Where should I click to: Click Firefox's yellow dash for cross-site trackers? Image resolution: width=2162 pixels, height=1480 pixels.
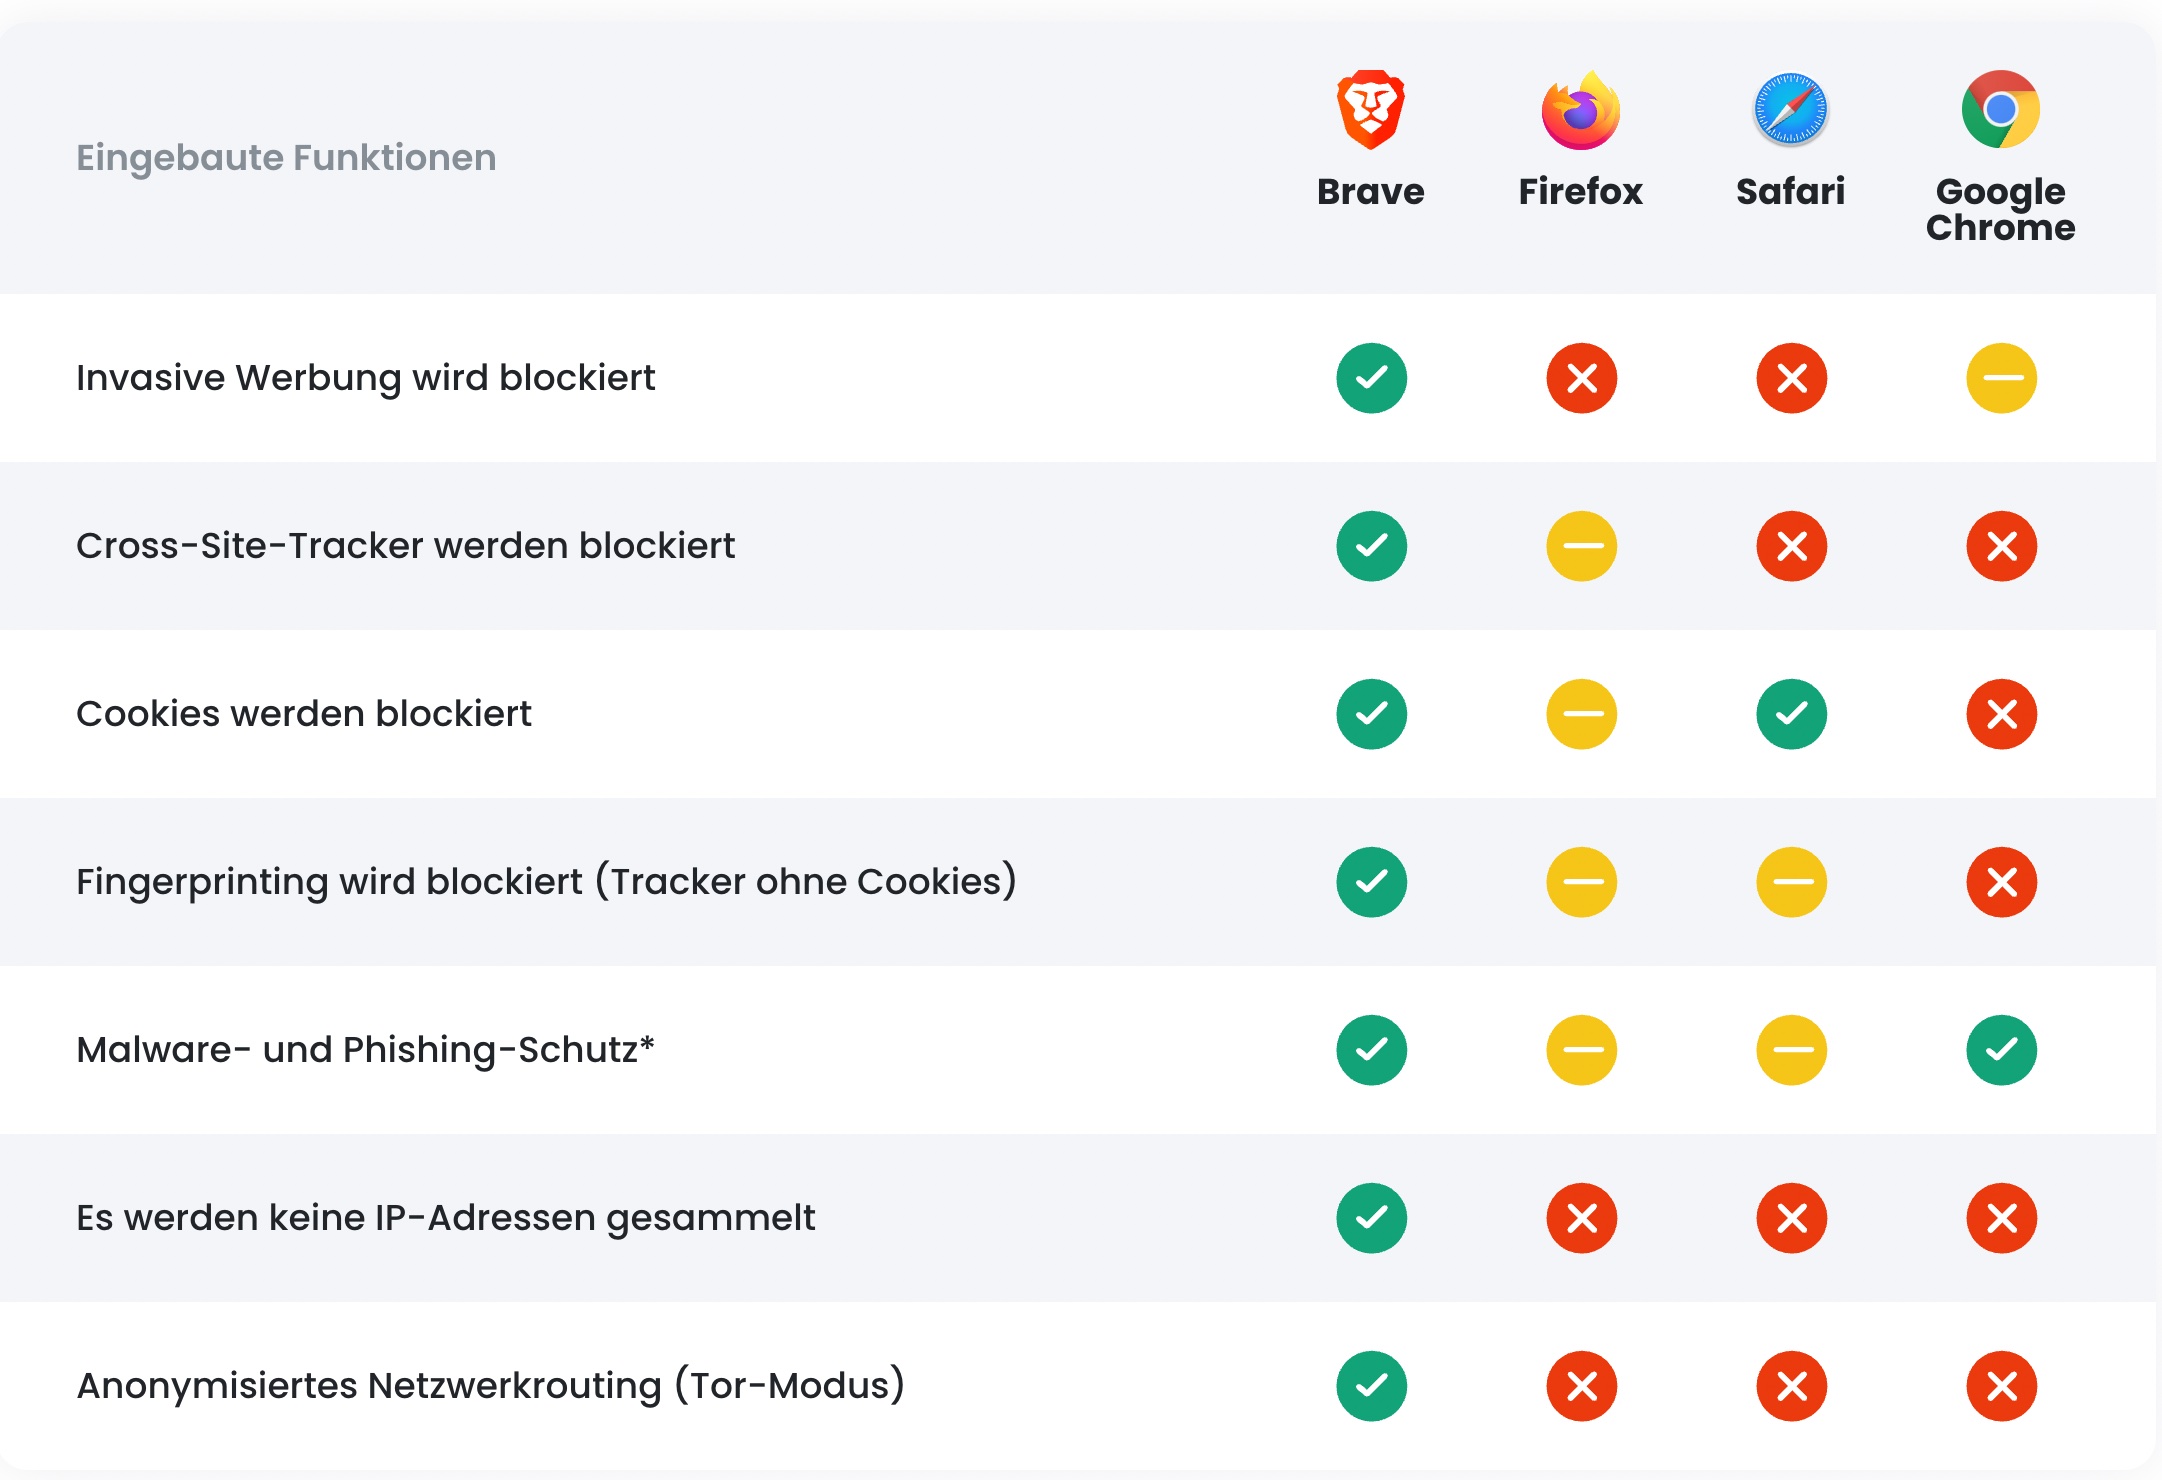click(1582, 546)
